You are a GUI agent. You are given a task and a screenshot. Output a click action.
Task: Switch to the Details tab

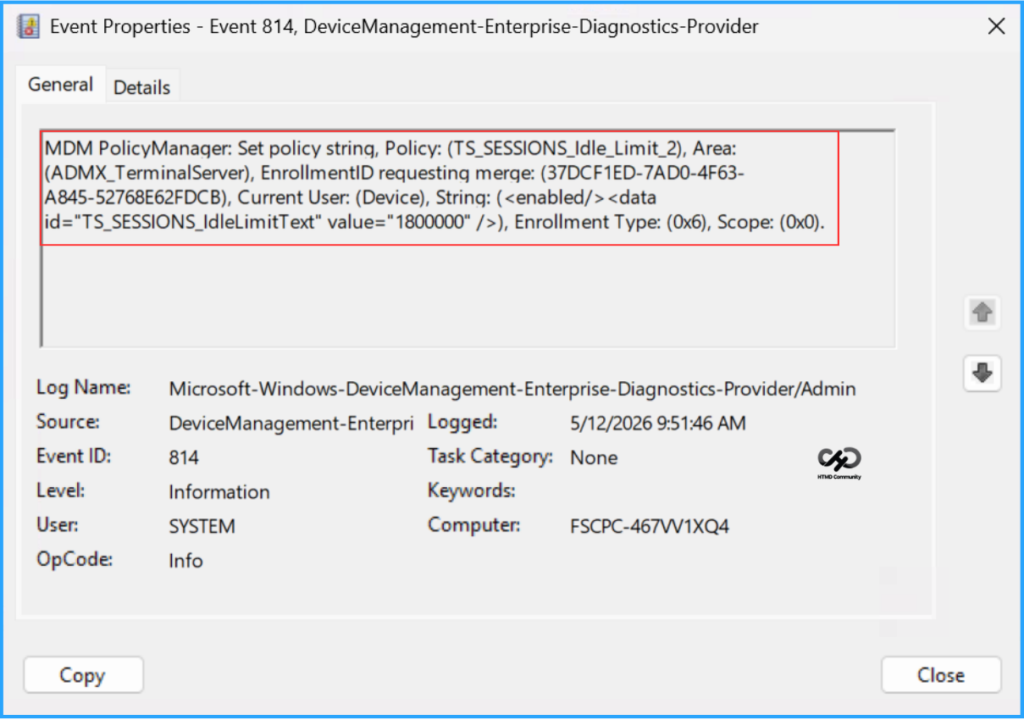click(x=142, y=87)
